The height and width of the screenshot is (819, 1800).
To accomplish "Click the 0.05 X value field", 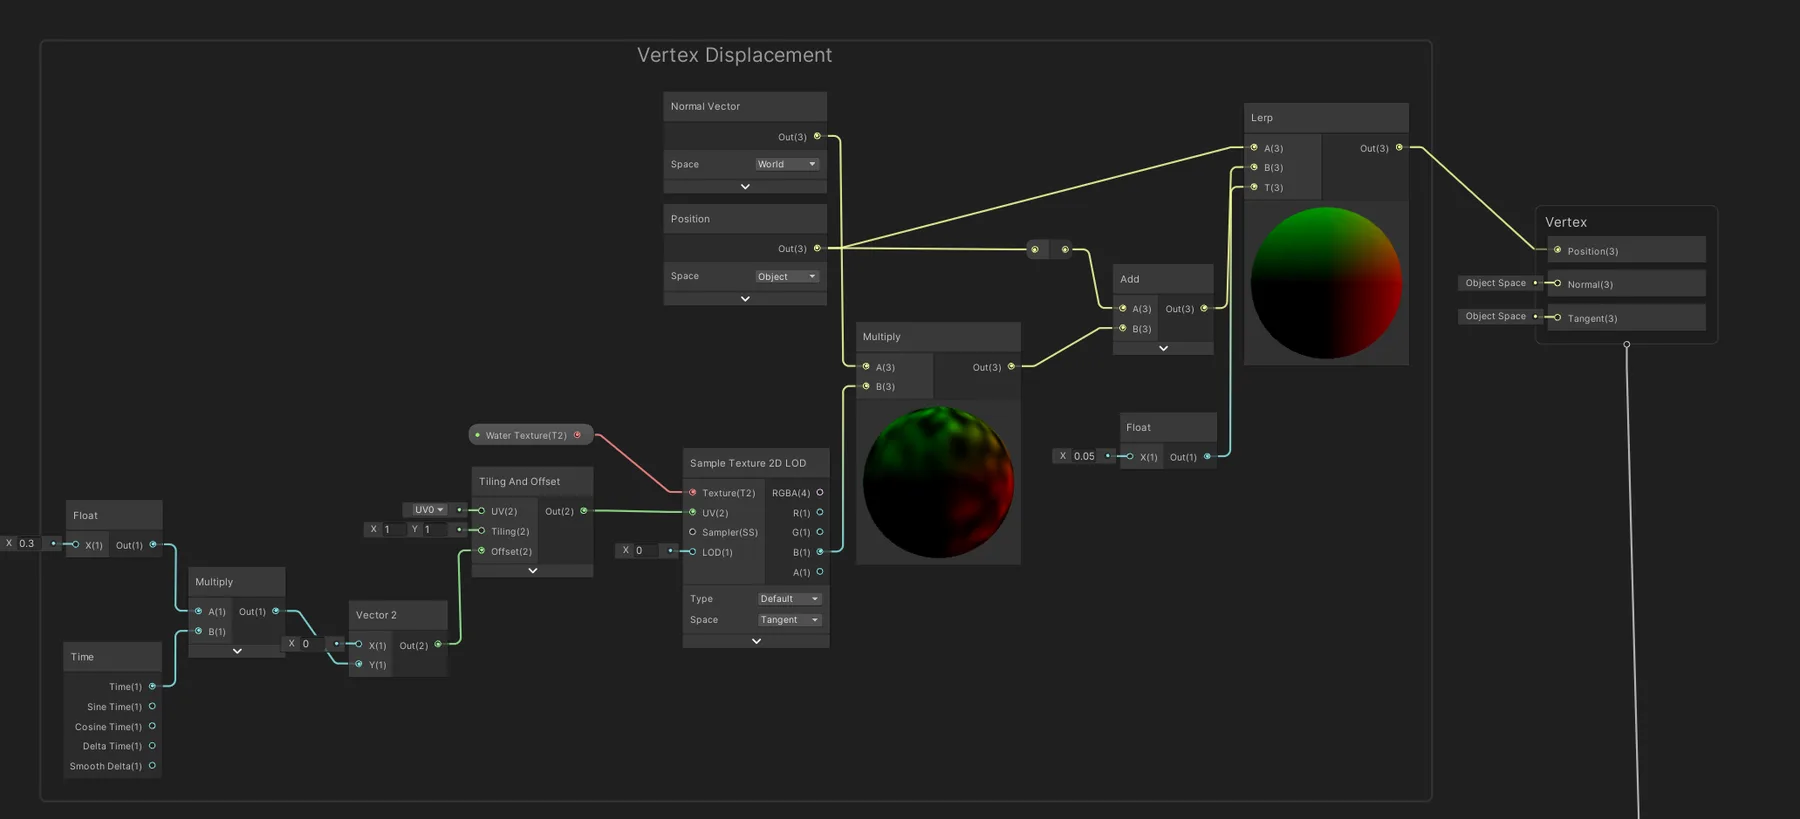I will [x=1084, y=456].
